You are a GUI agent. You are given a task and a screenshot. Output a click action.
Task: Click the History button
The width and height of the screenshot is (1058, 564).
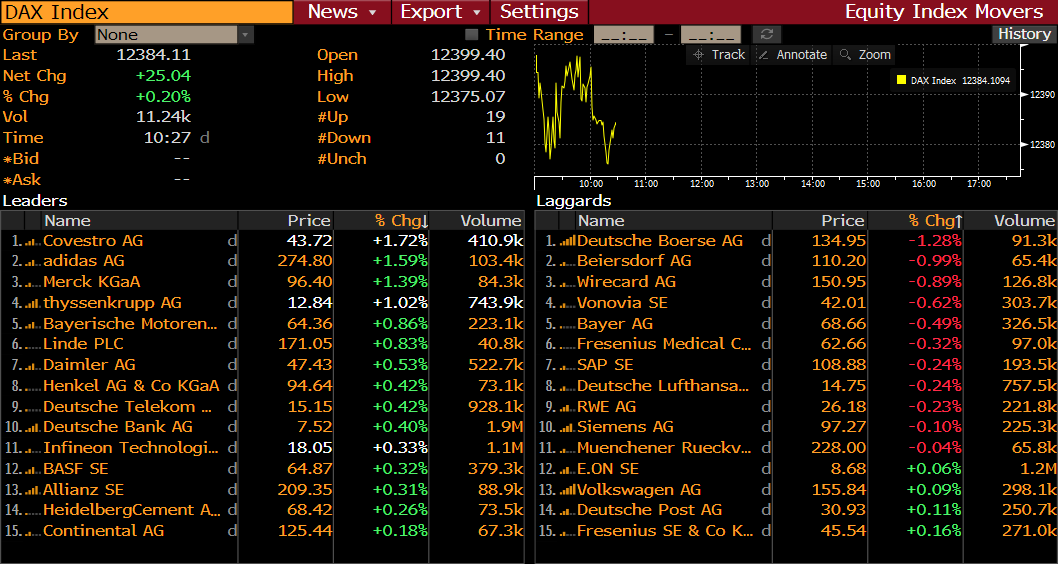point(1024,34)
